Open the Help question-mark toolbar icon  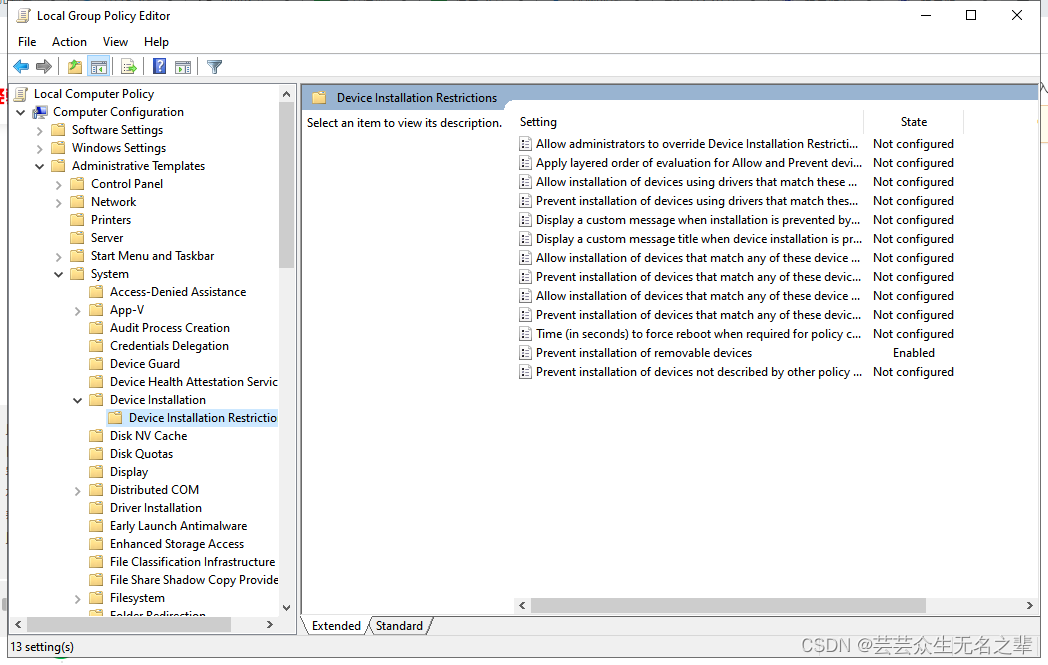point(160,66)
